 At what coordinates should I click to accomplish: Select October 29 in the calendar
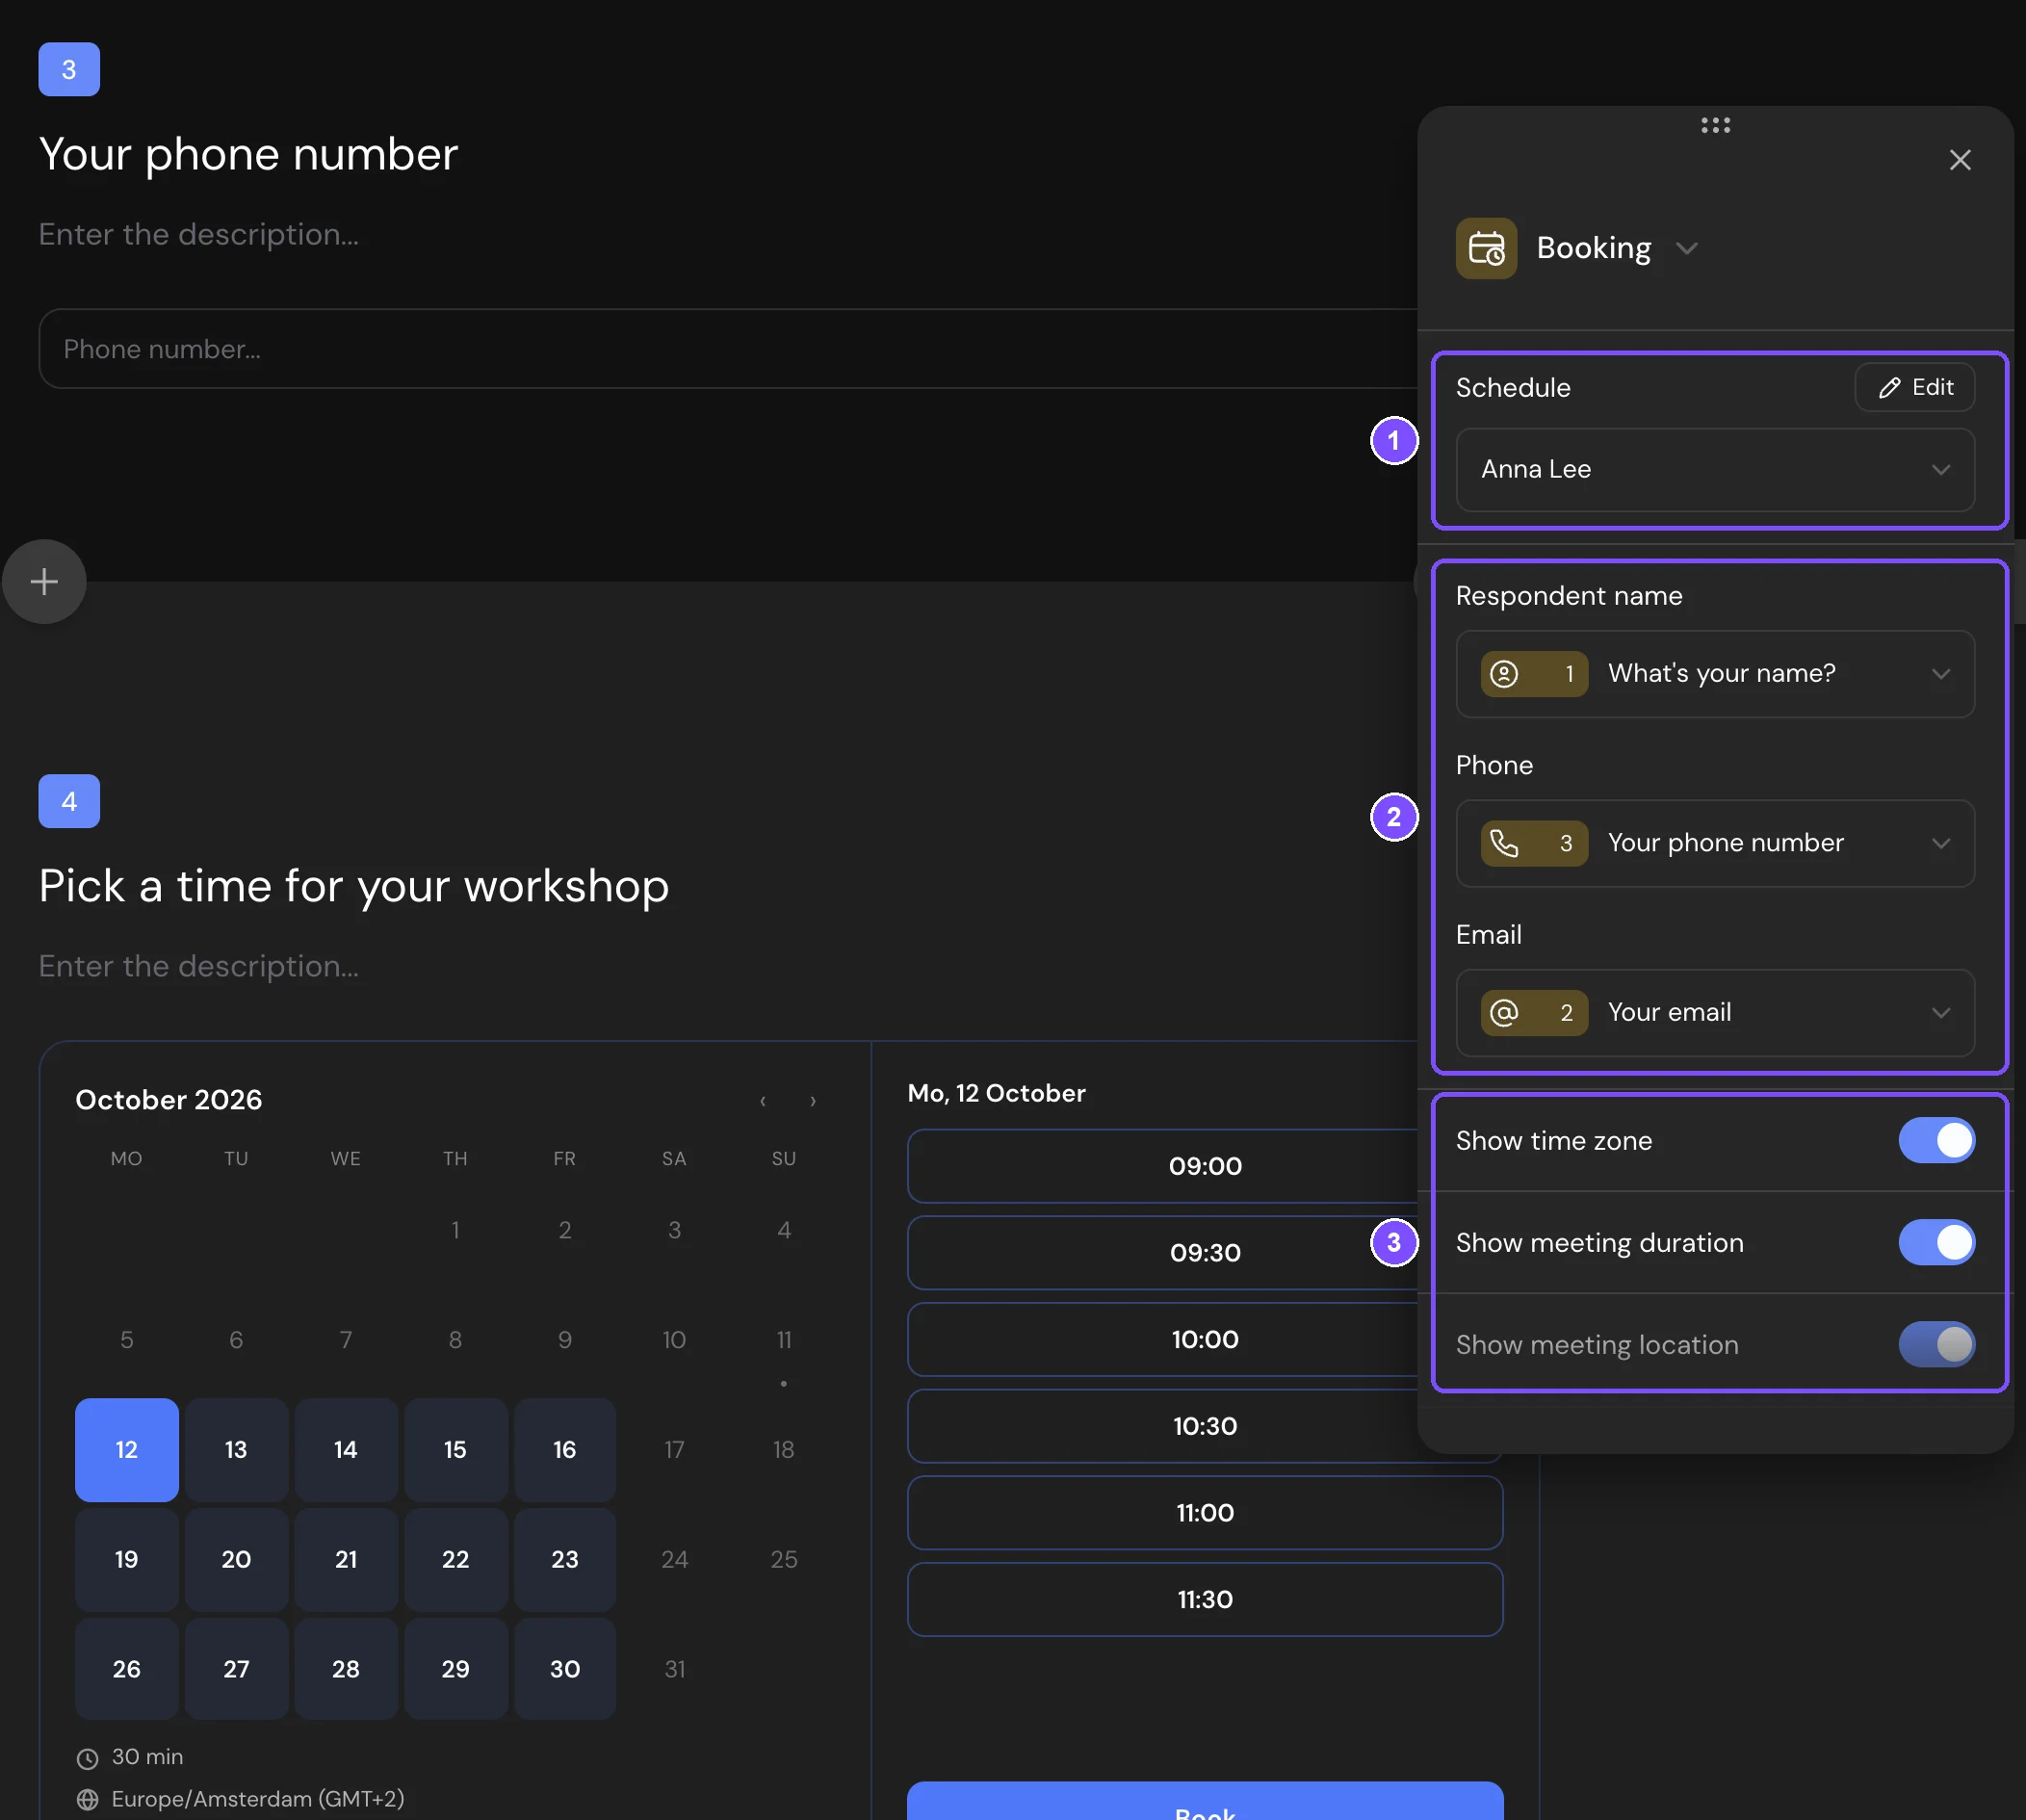coord(455,1670)
